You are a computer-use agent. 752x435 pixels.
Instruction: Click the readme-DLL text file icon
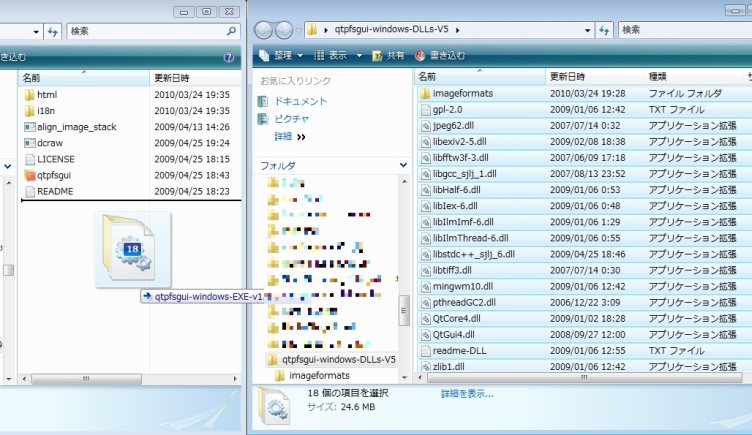[425, 351]
